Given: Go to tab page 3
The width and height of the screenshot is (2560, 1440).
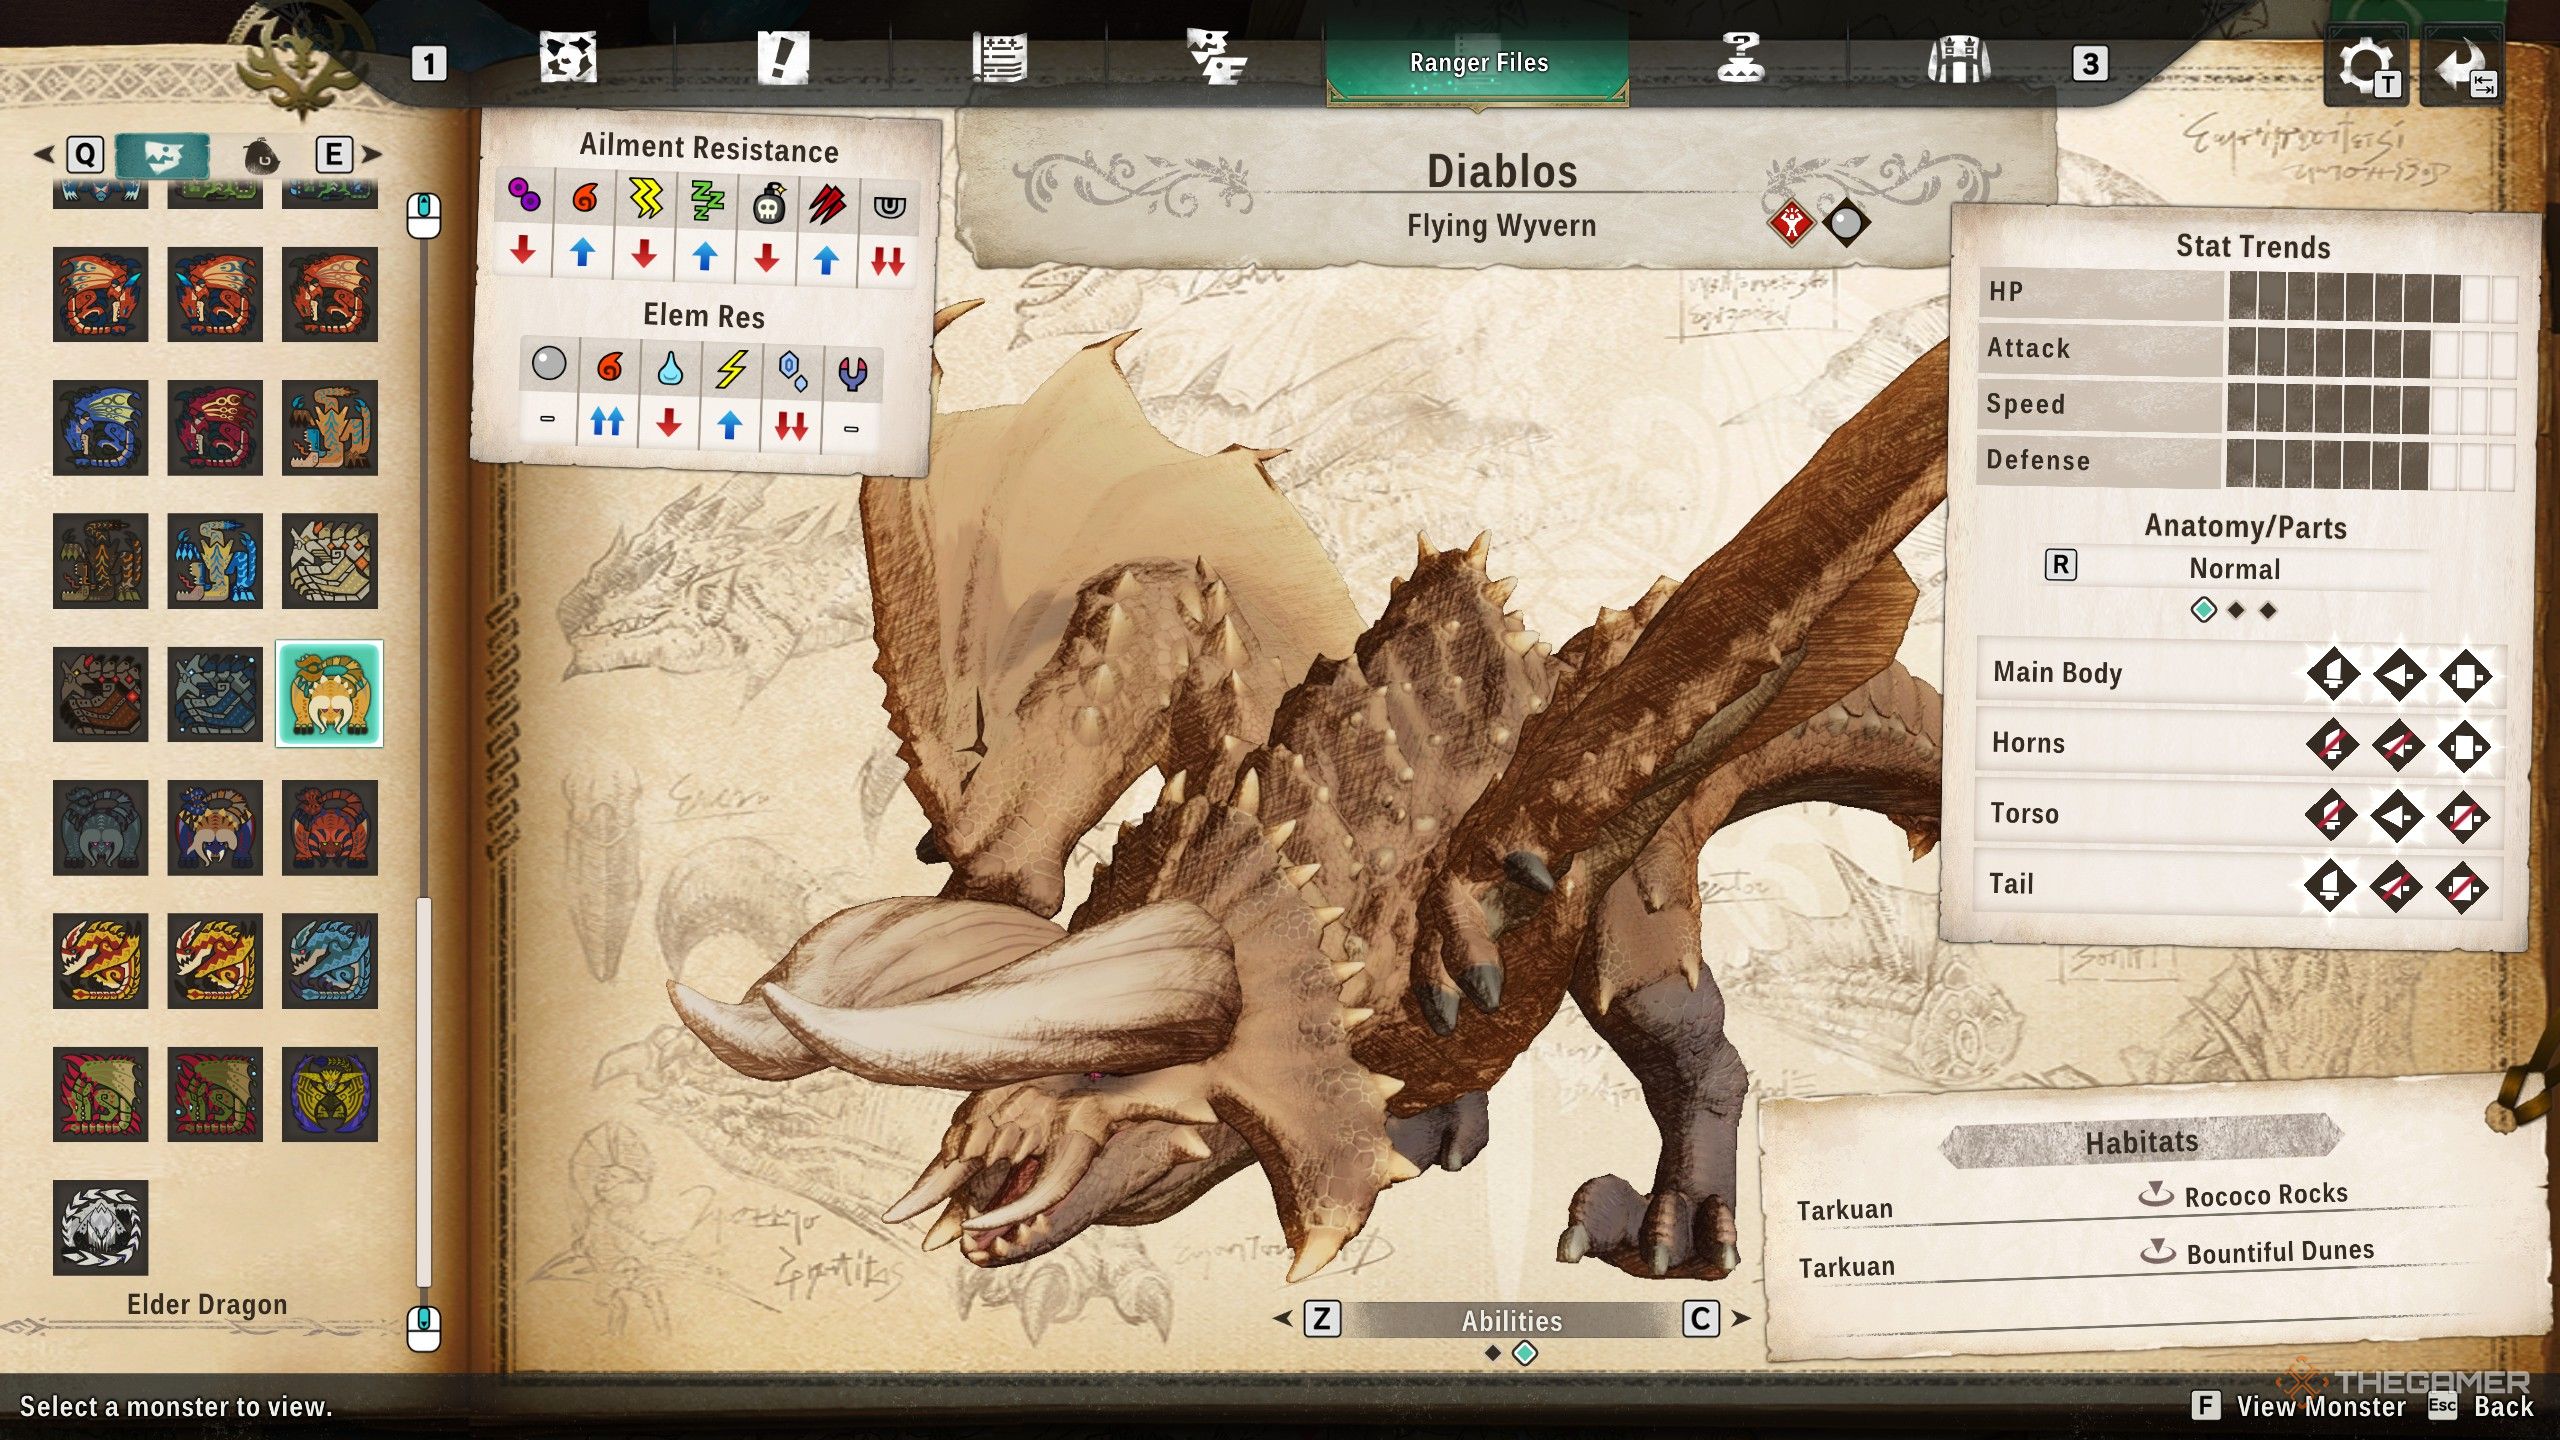Looking at the screenshot, I should (2089, 64).
